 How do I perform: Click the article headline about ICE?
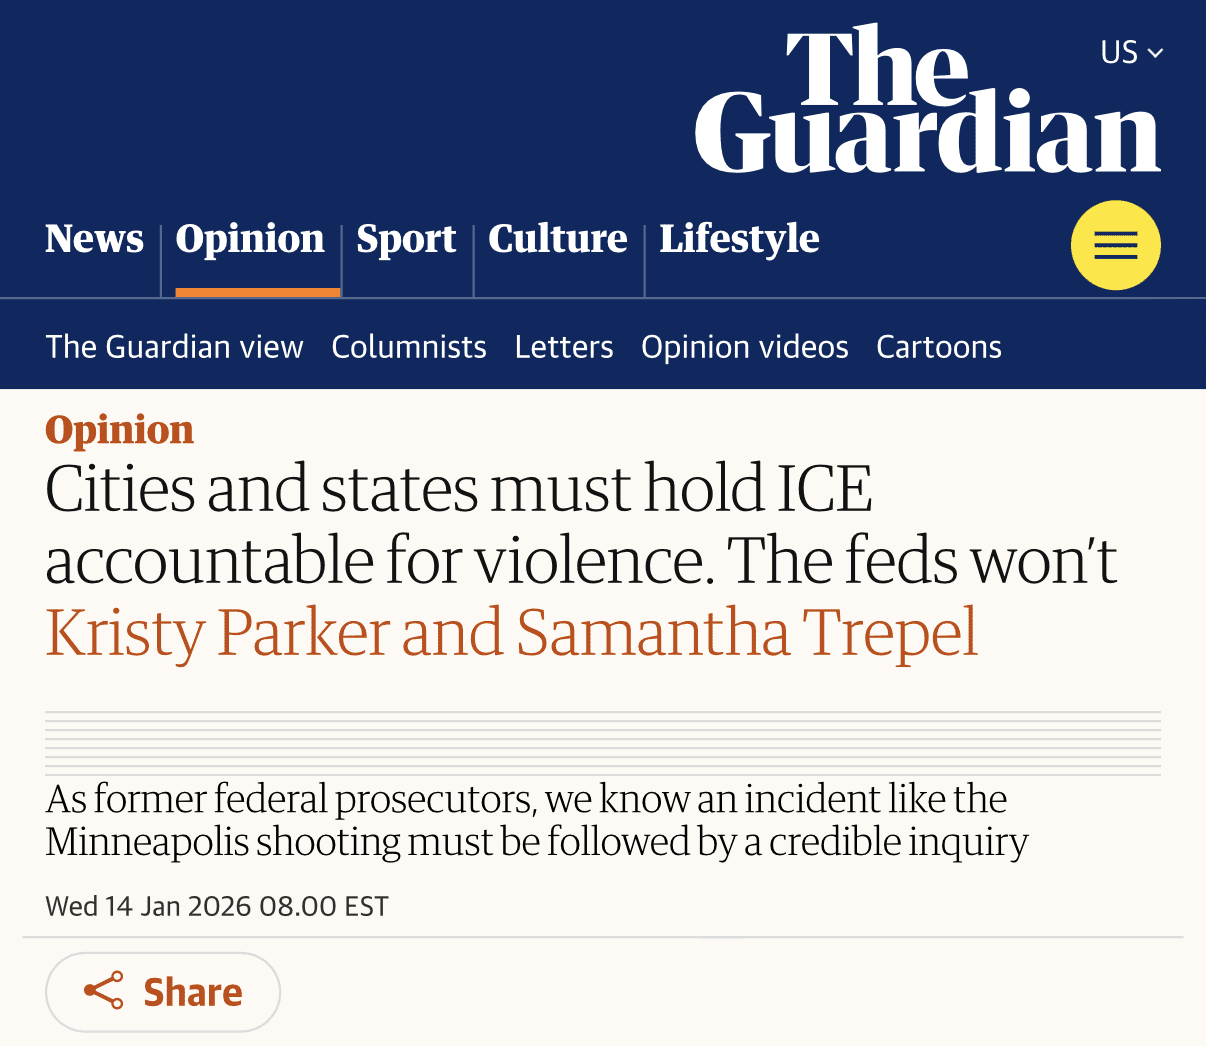(x=580, y=524)
